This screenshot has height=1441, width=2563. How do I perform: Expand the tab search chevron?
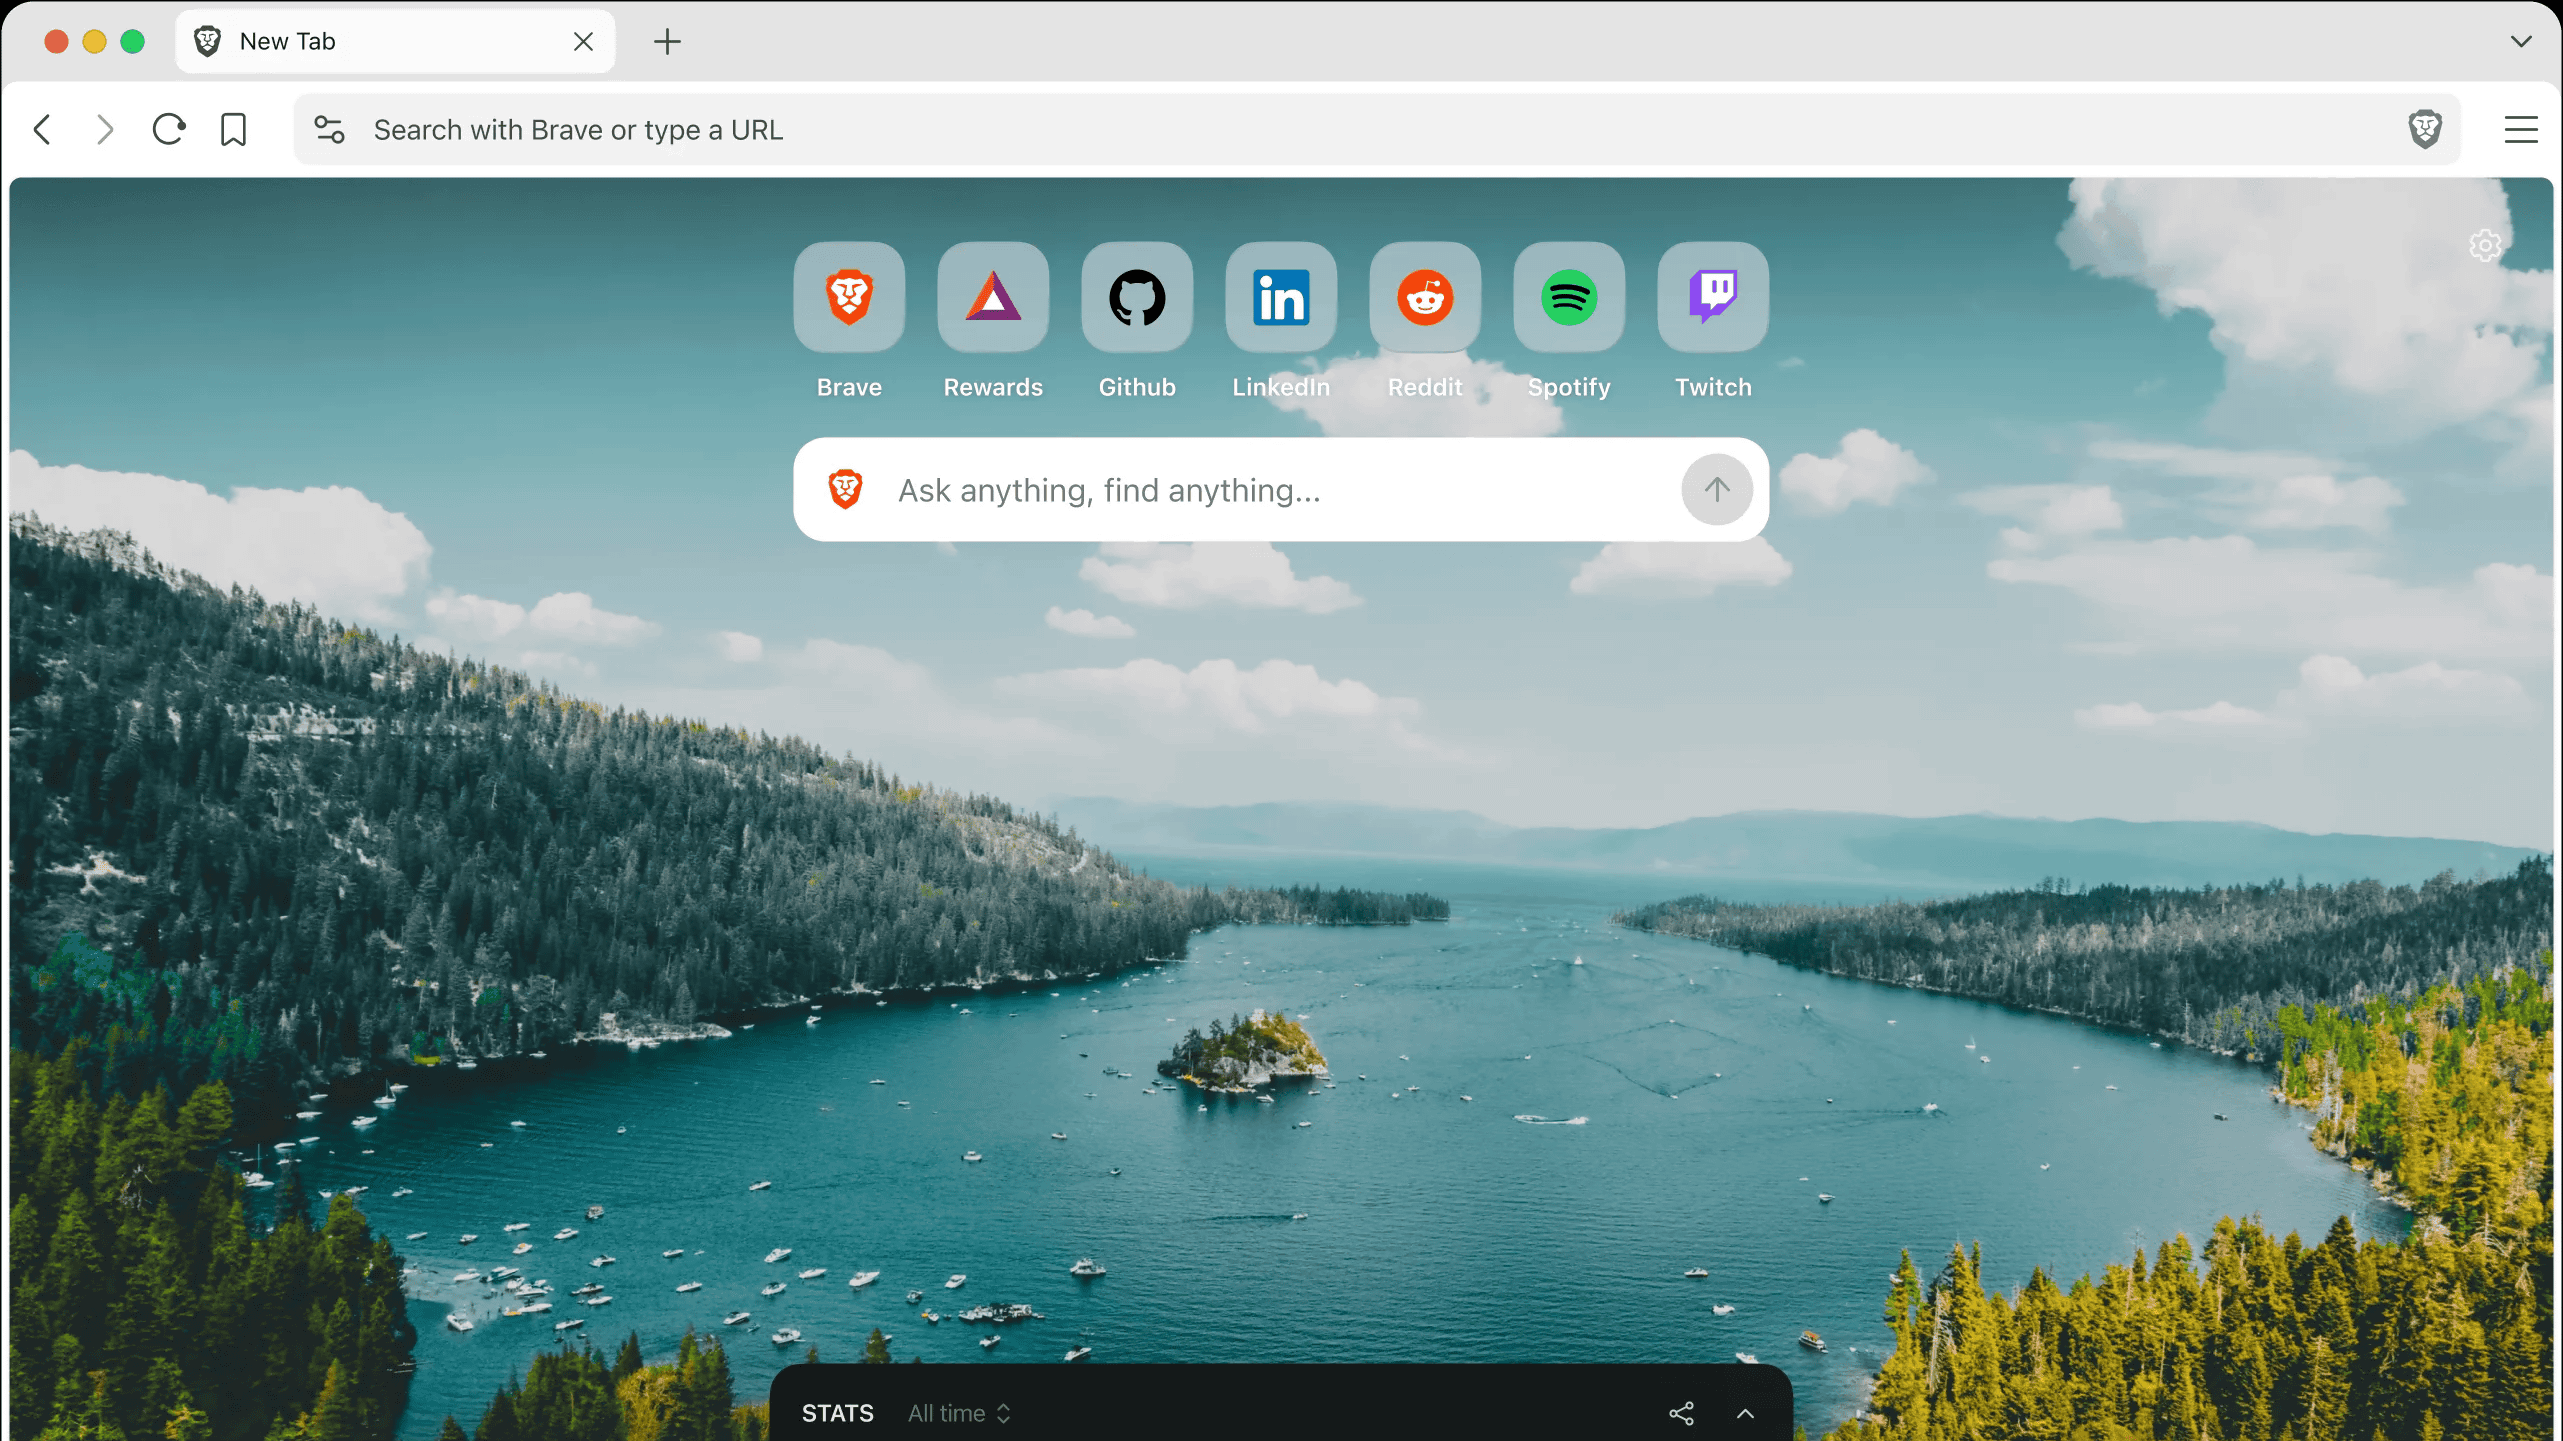coord(2520,41)
